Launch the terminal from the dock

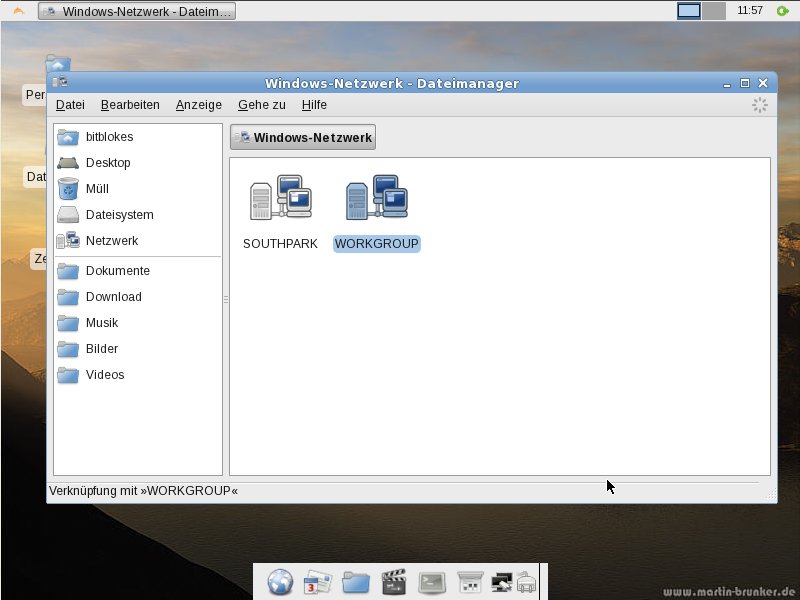point(432,582)
